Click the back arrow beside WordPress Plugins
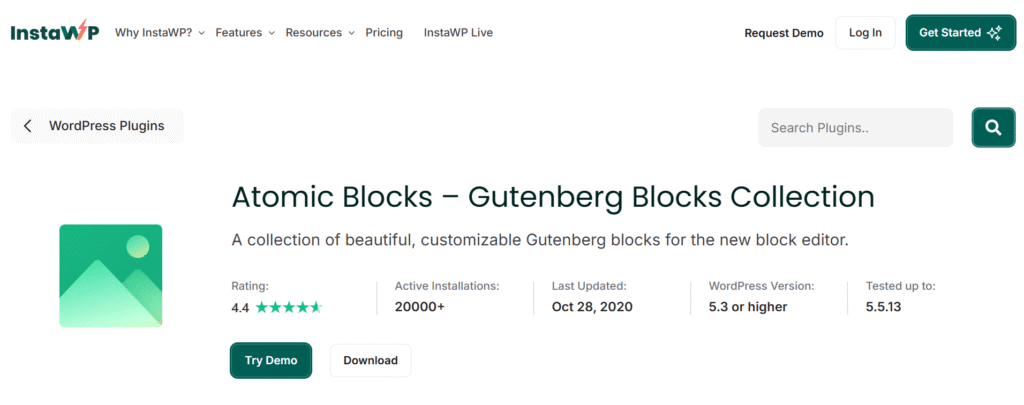The height and width of the screenshot is (405, 1024). (x=28, y=126)
